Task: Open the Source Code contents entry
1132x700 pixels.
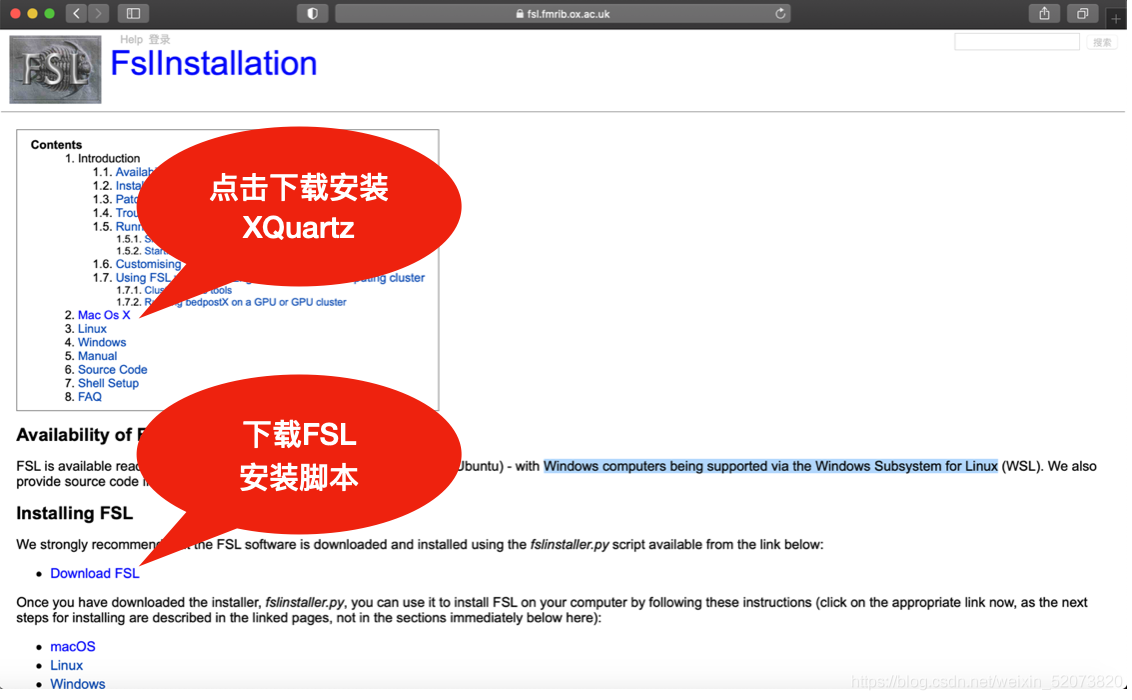Action: pos(113,370)
